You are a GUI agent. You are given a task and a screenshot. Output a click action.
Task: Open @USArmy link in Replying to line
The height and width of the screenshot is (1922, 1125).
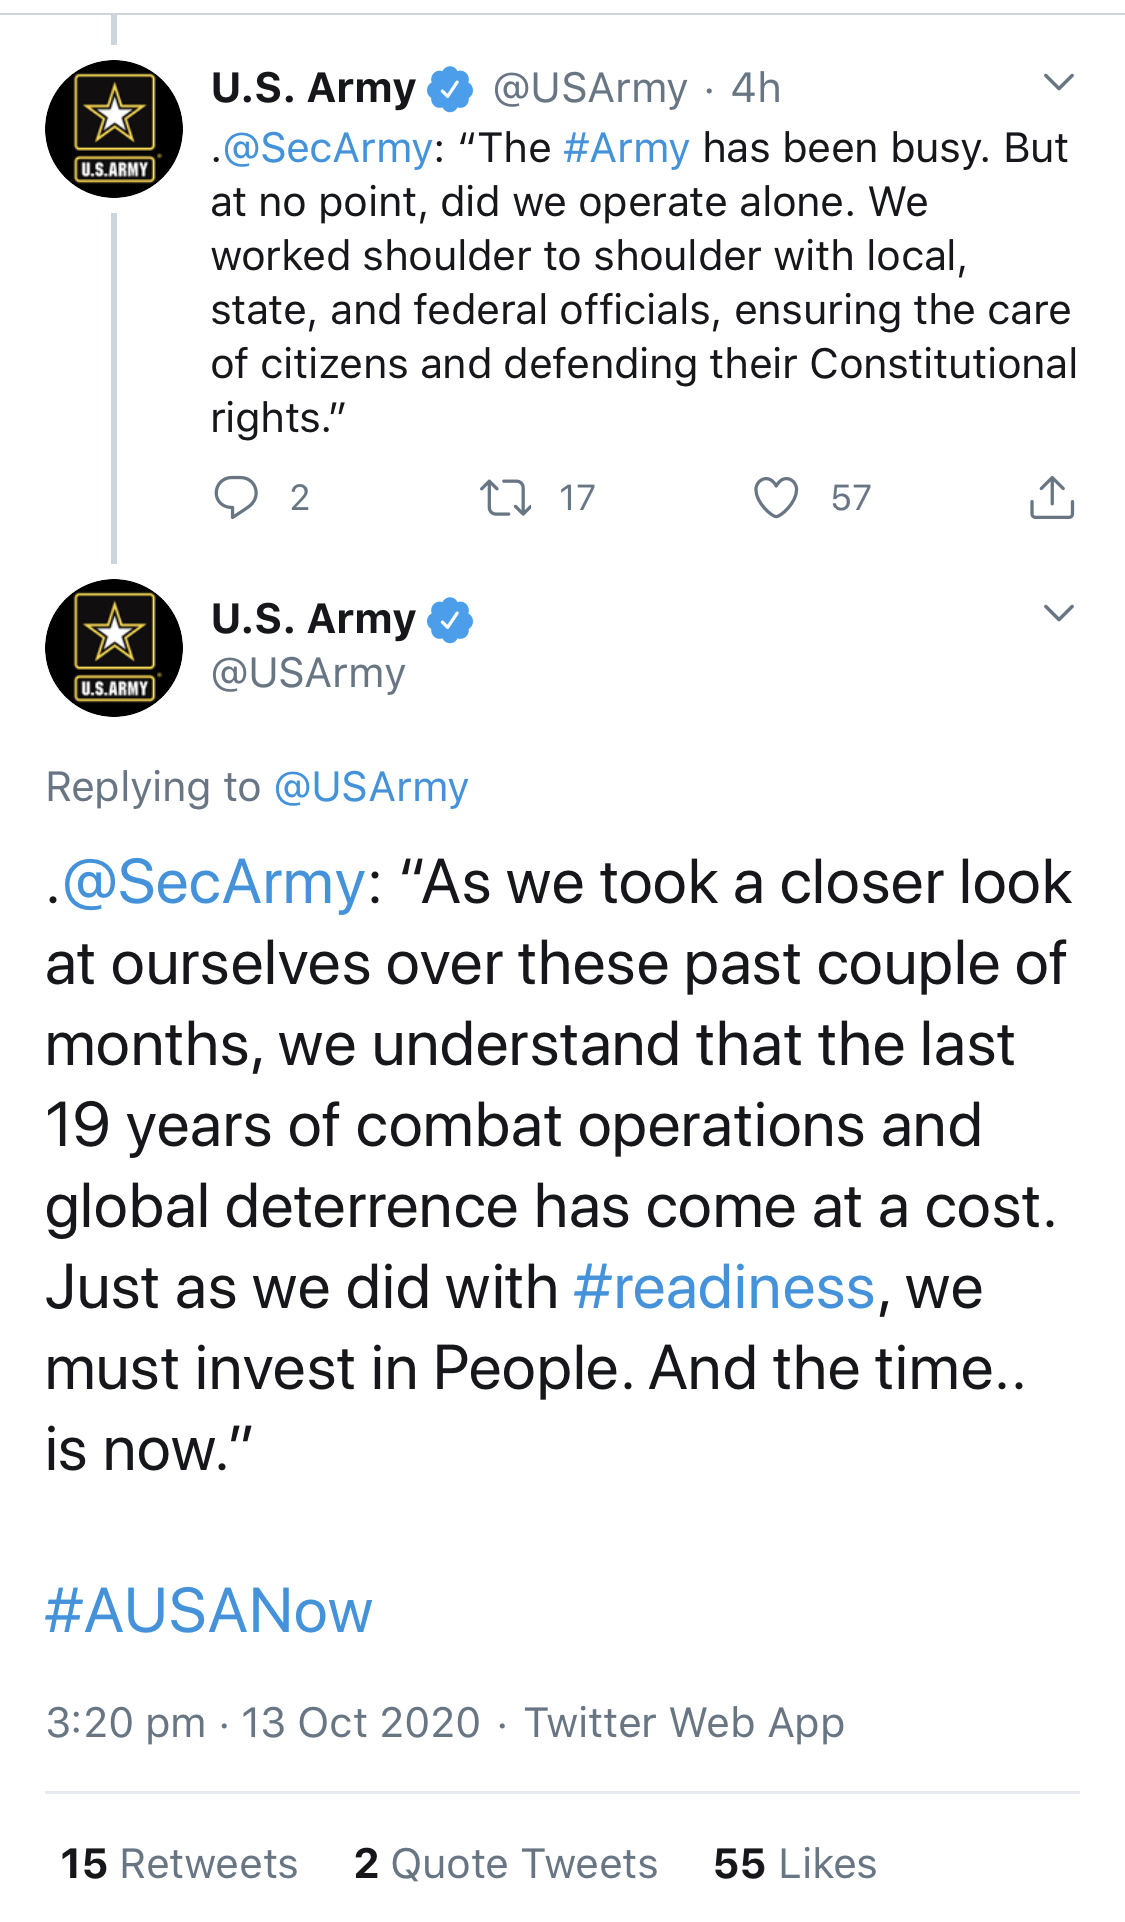click(x=370, y=787)
